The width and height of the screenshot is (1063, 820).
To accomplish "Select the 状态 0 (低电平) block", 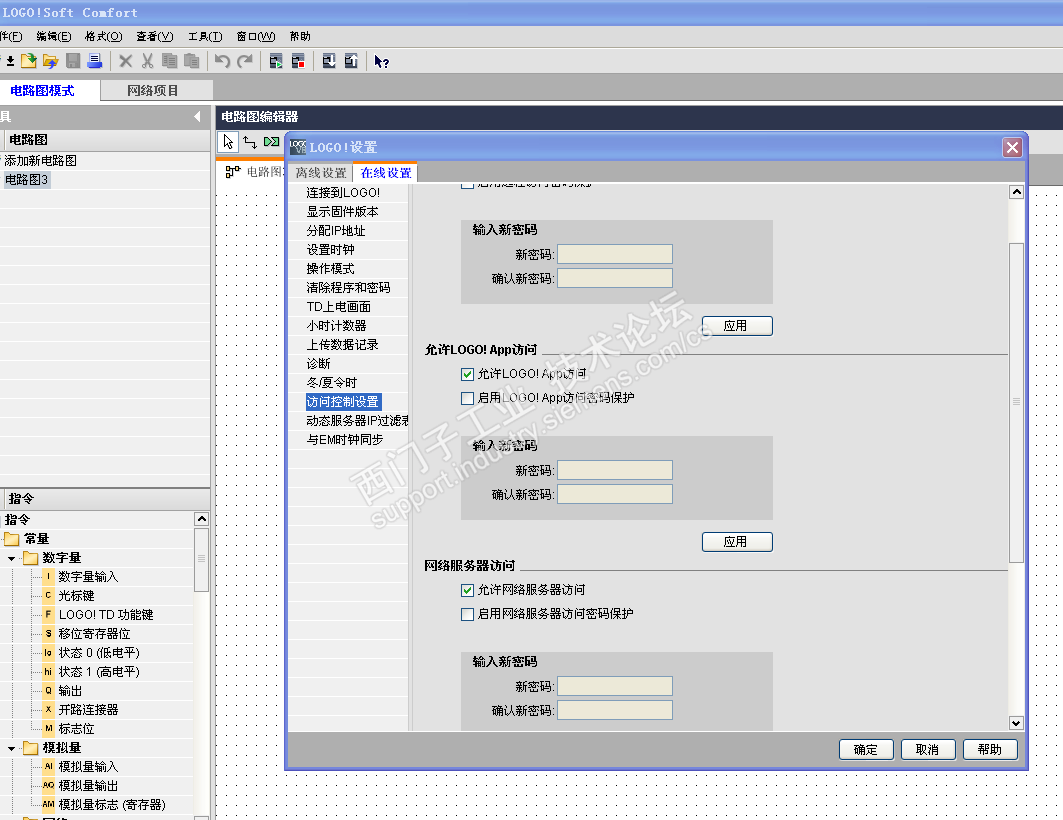I will click(x=99, y=653).
